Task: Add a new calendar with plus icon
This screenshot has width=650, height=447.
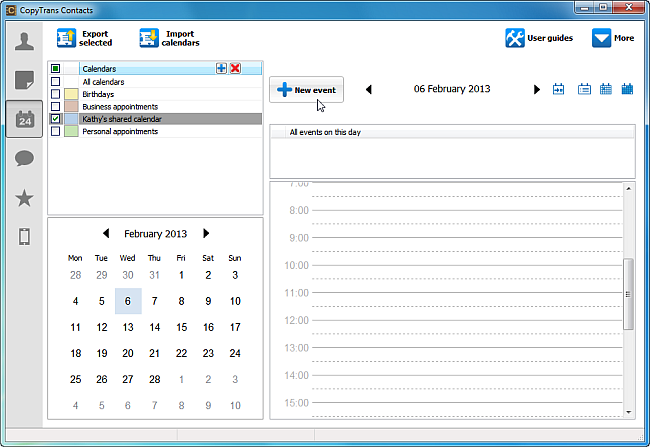Action: [221, 68]
